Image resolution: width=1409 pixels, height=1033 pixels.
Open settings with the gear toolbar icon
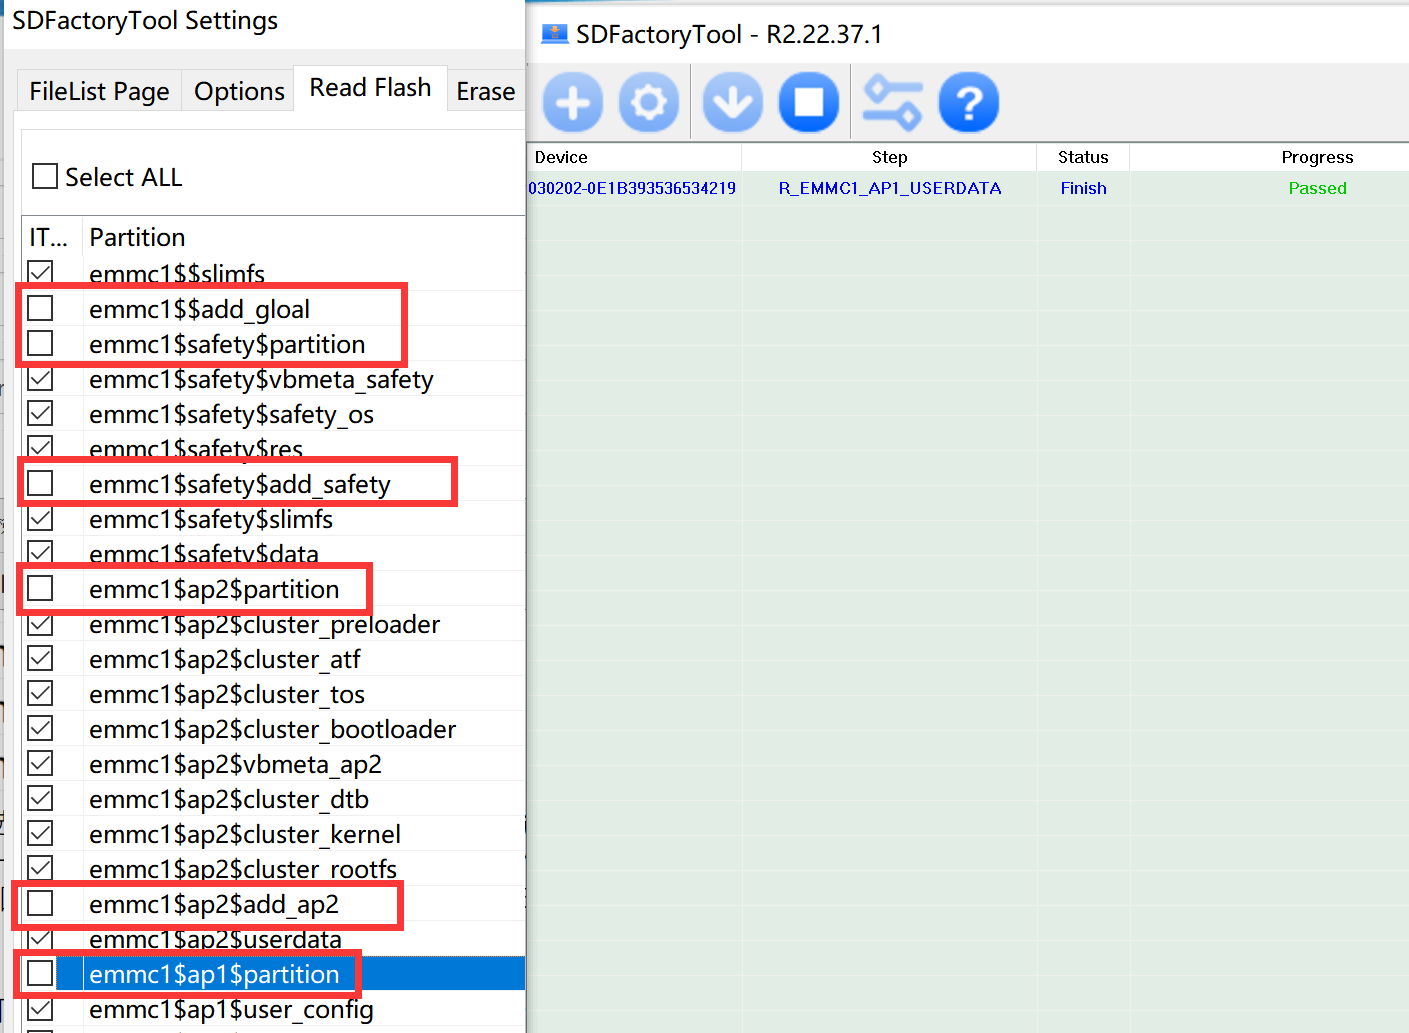point(649,102)
